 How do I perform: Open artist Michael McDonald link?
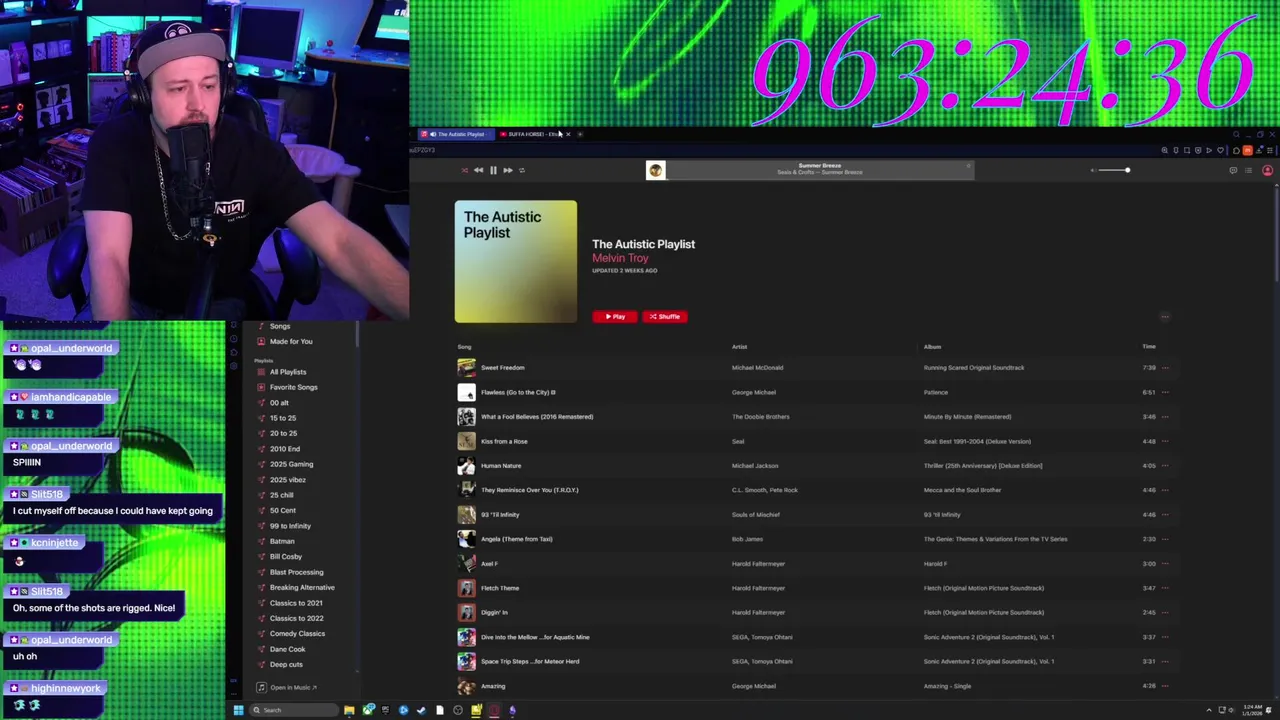[757, 368]
